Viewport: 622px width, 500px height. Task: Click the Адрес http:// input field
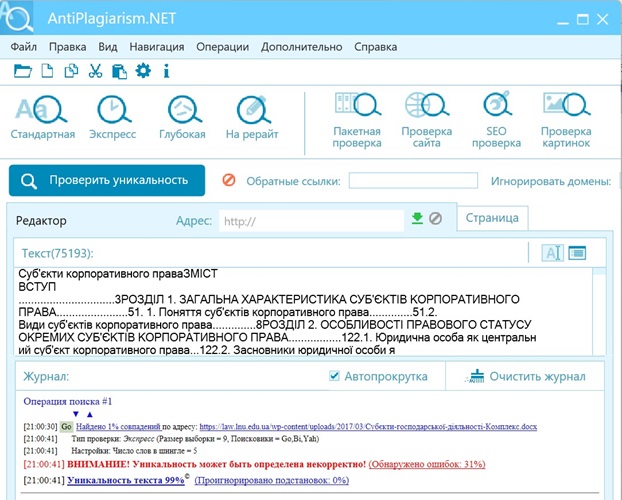click(x=311, y=221)
